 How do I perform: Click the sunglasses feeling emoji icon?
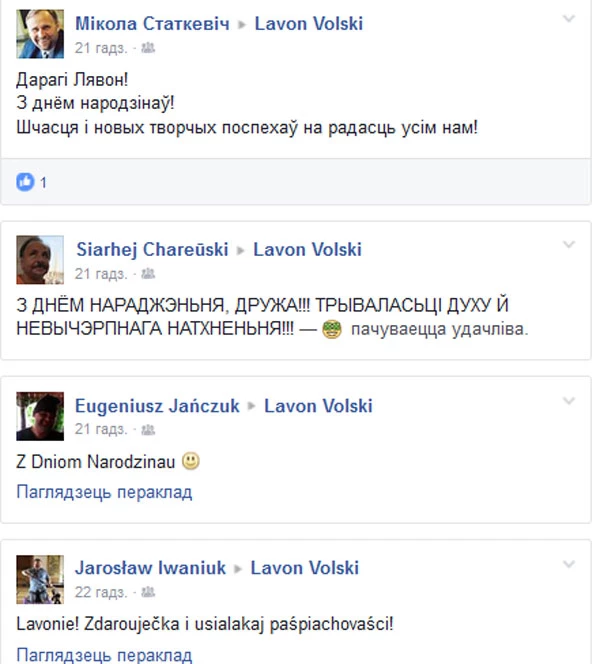[x=332, y=329]
